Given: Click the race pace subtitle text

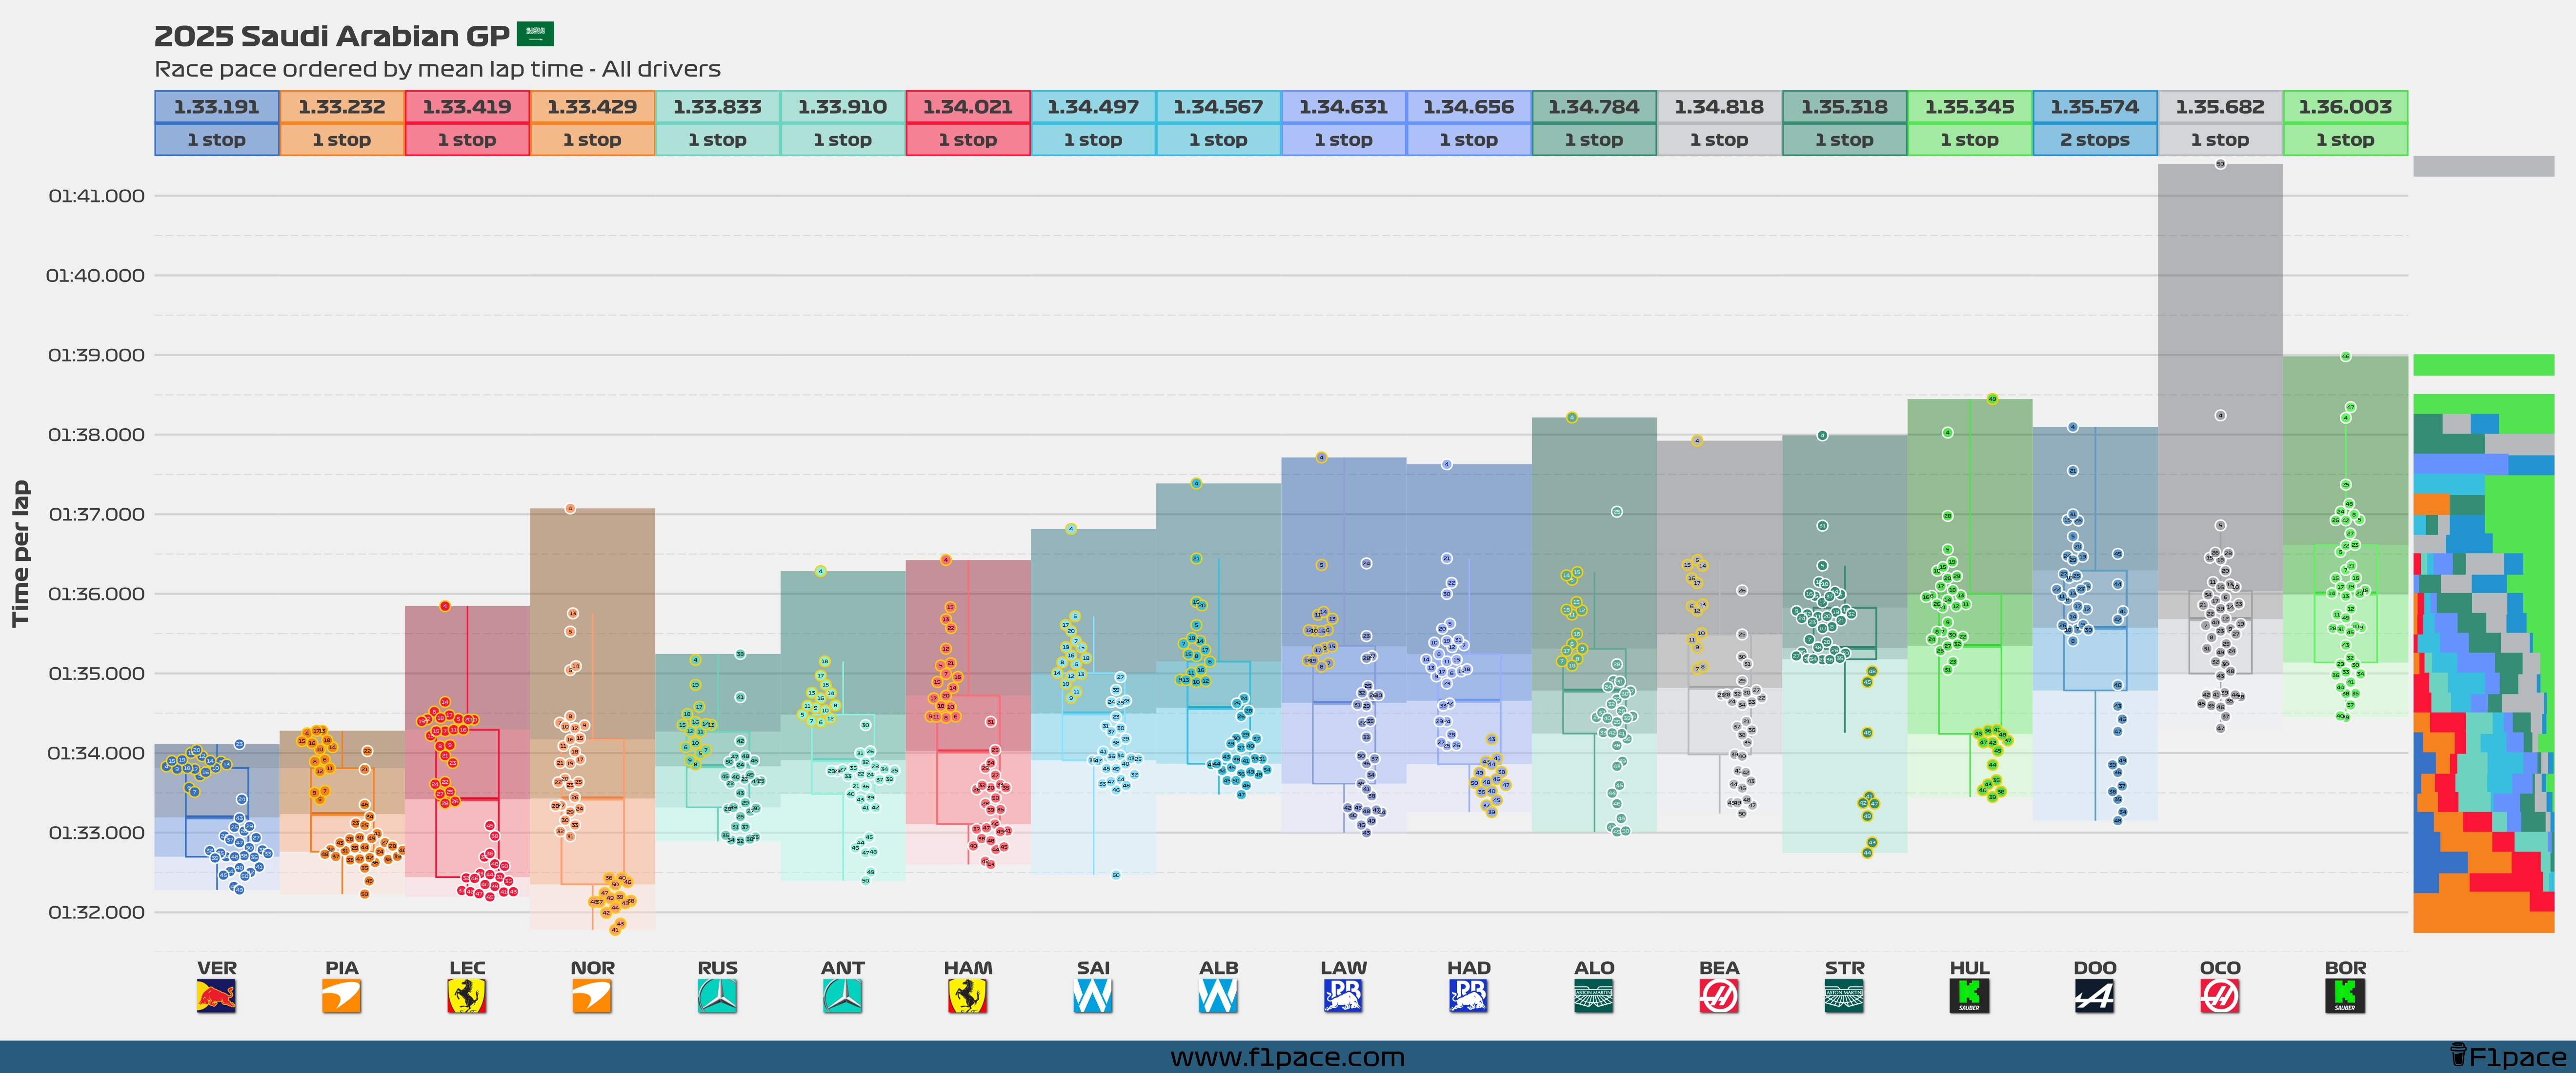Looking at the screenshot, I should pyautogui.click(x=437, y=69).
